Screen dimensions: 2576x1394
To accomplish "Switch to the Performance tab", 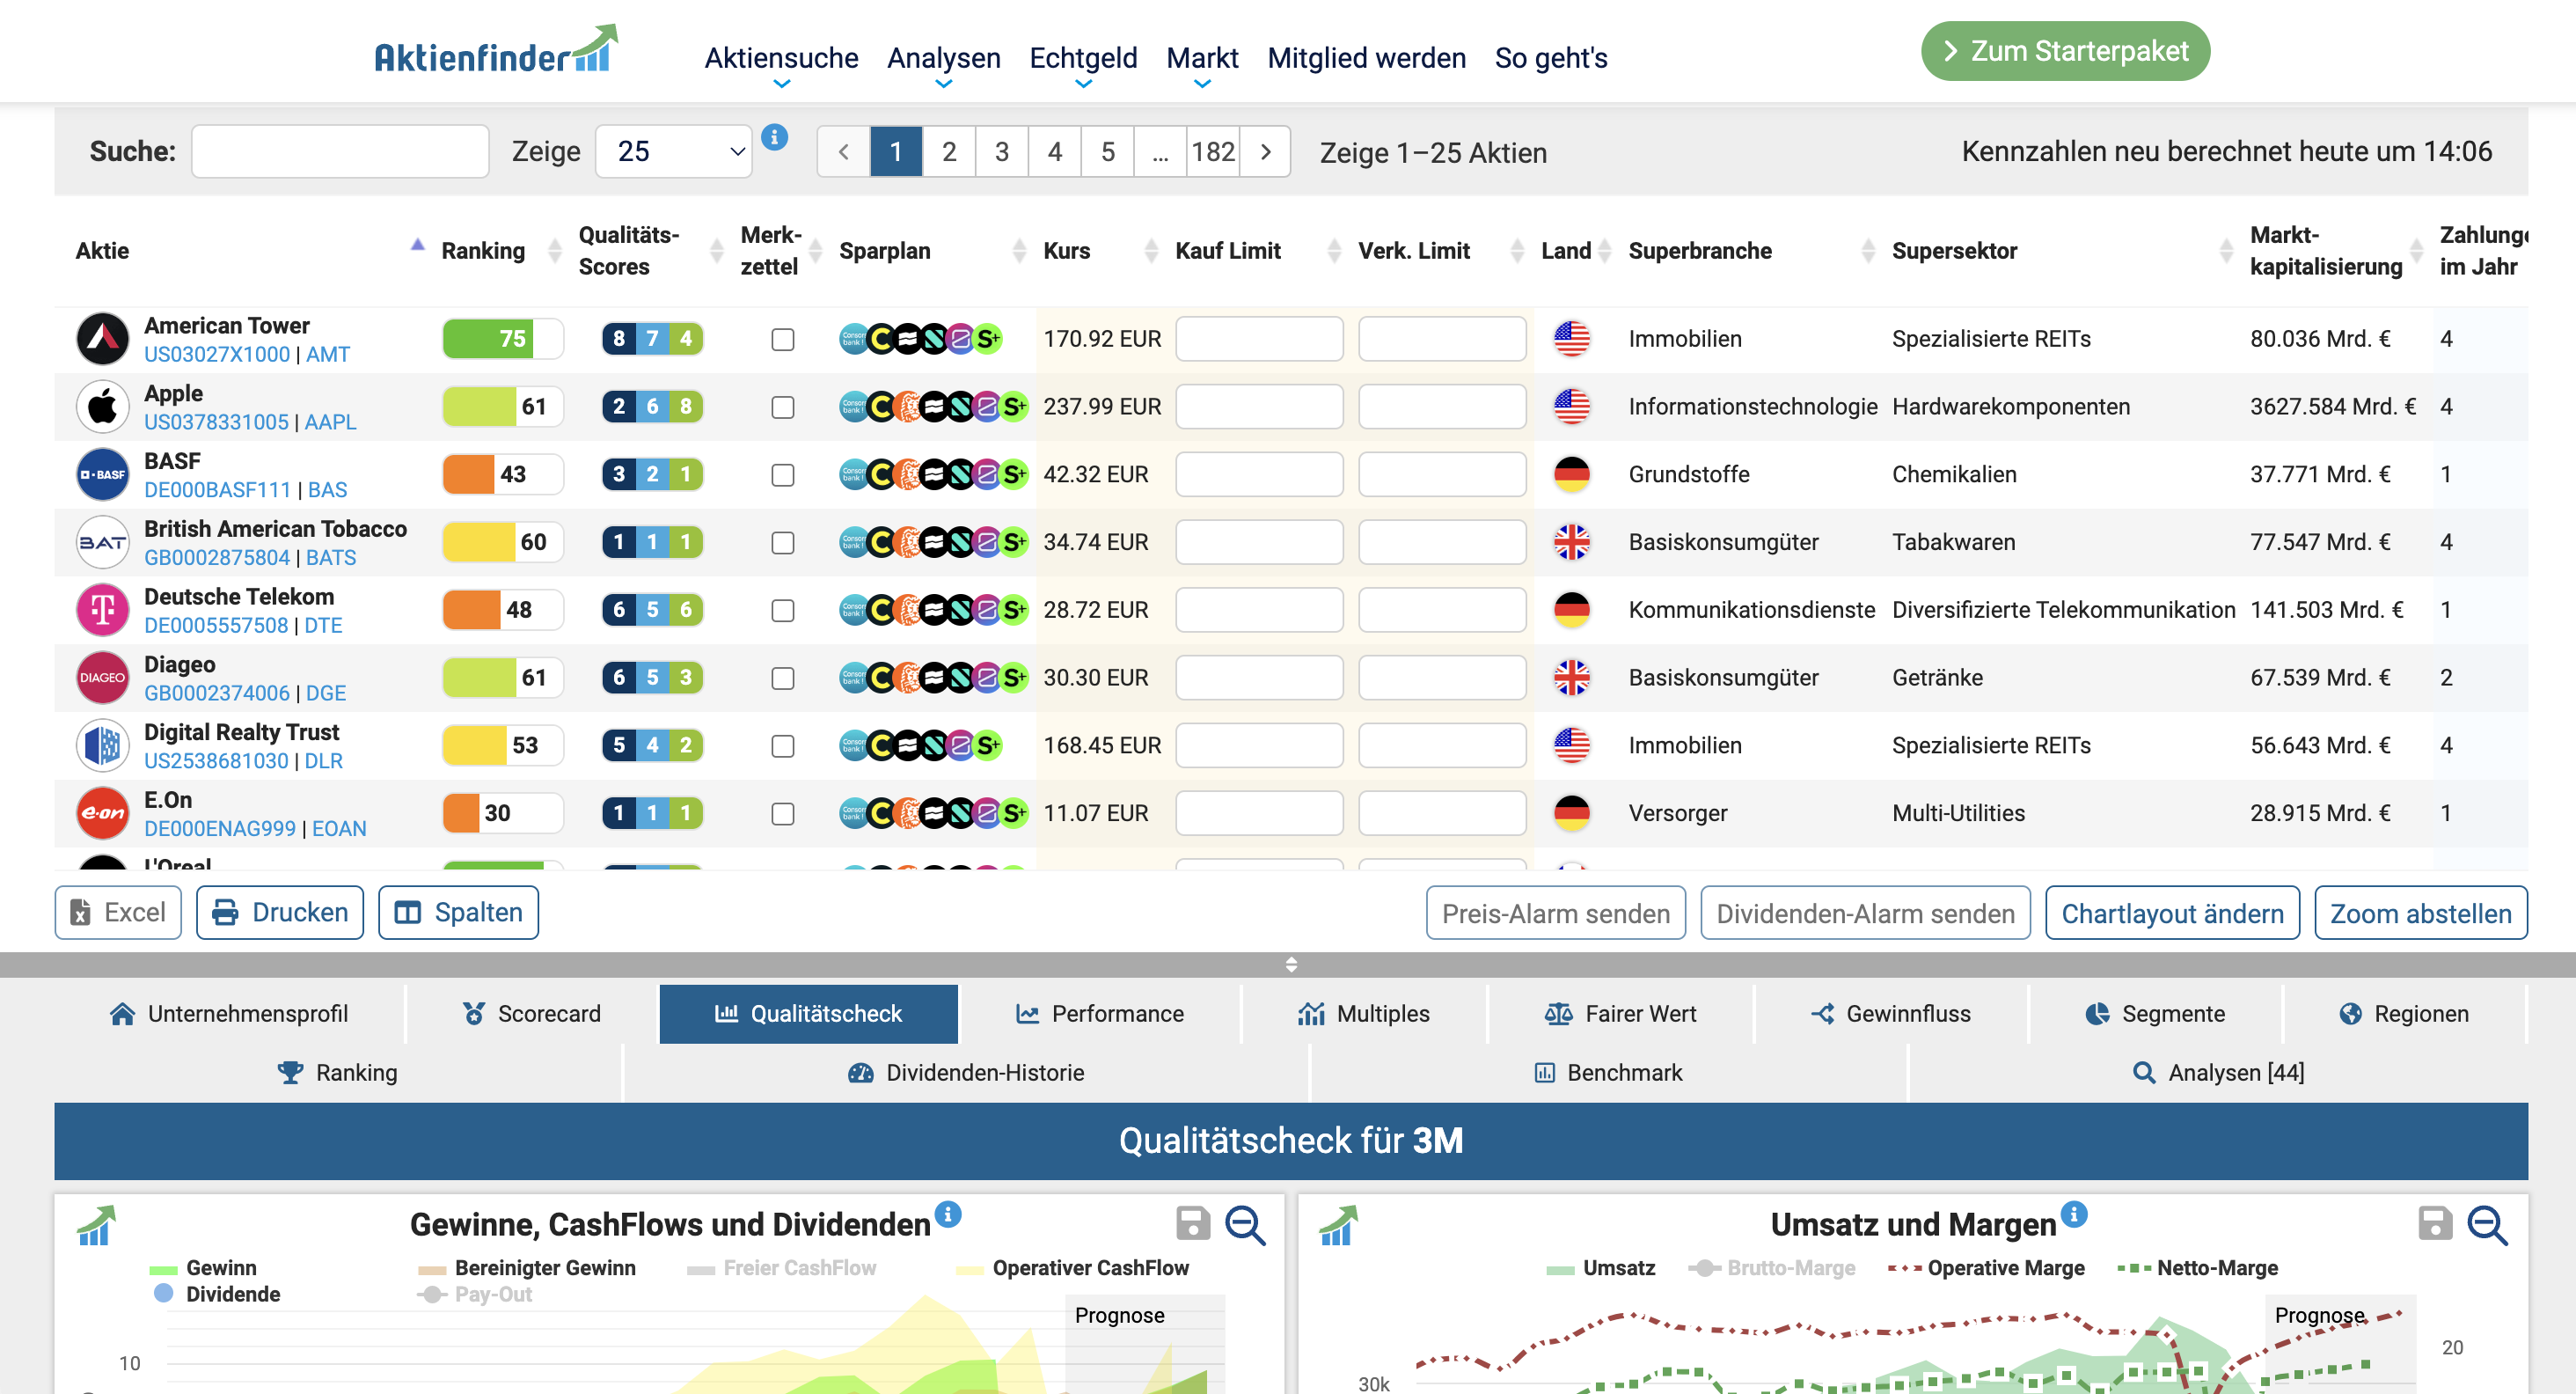I will [x=1099, y=1013].
